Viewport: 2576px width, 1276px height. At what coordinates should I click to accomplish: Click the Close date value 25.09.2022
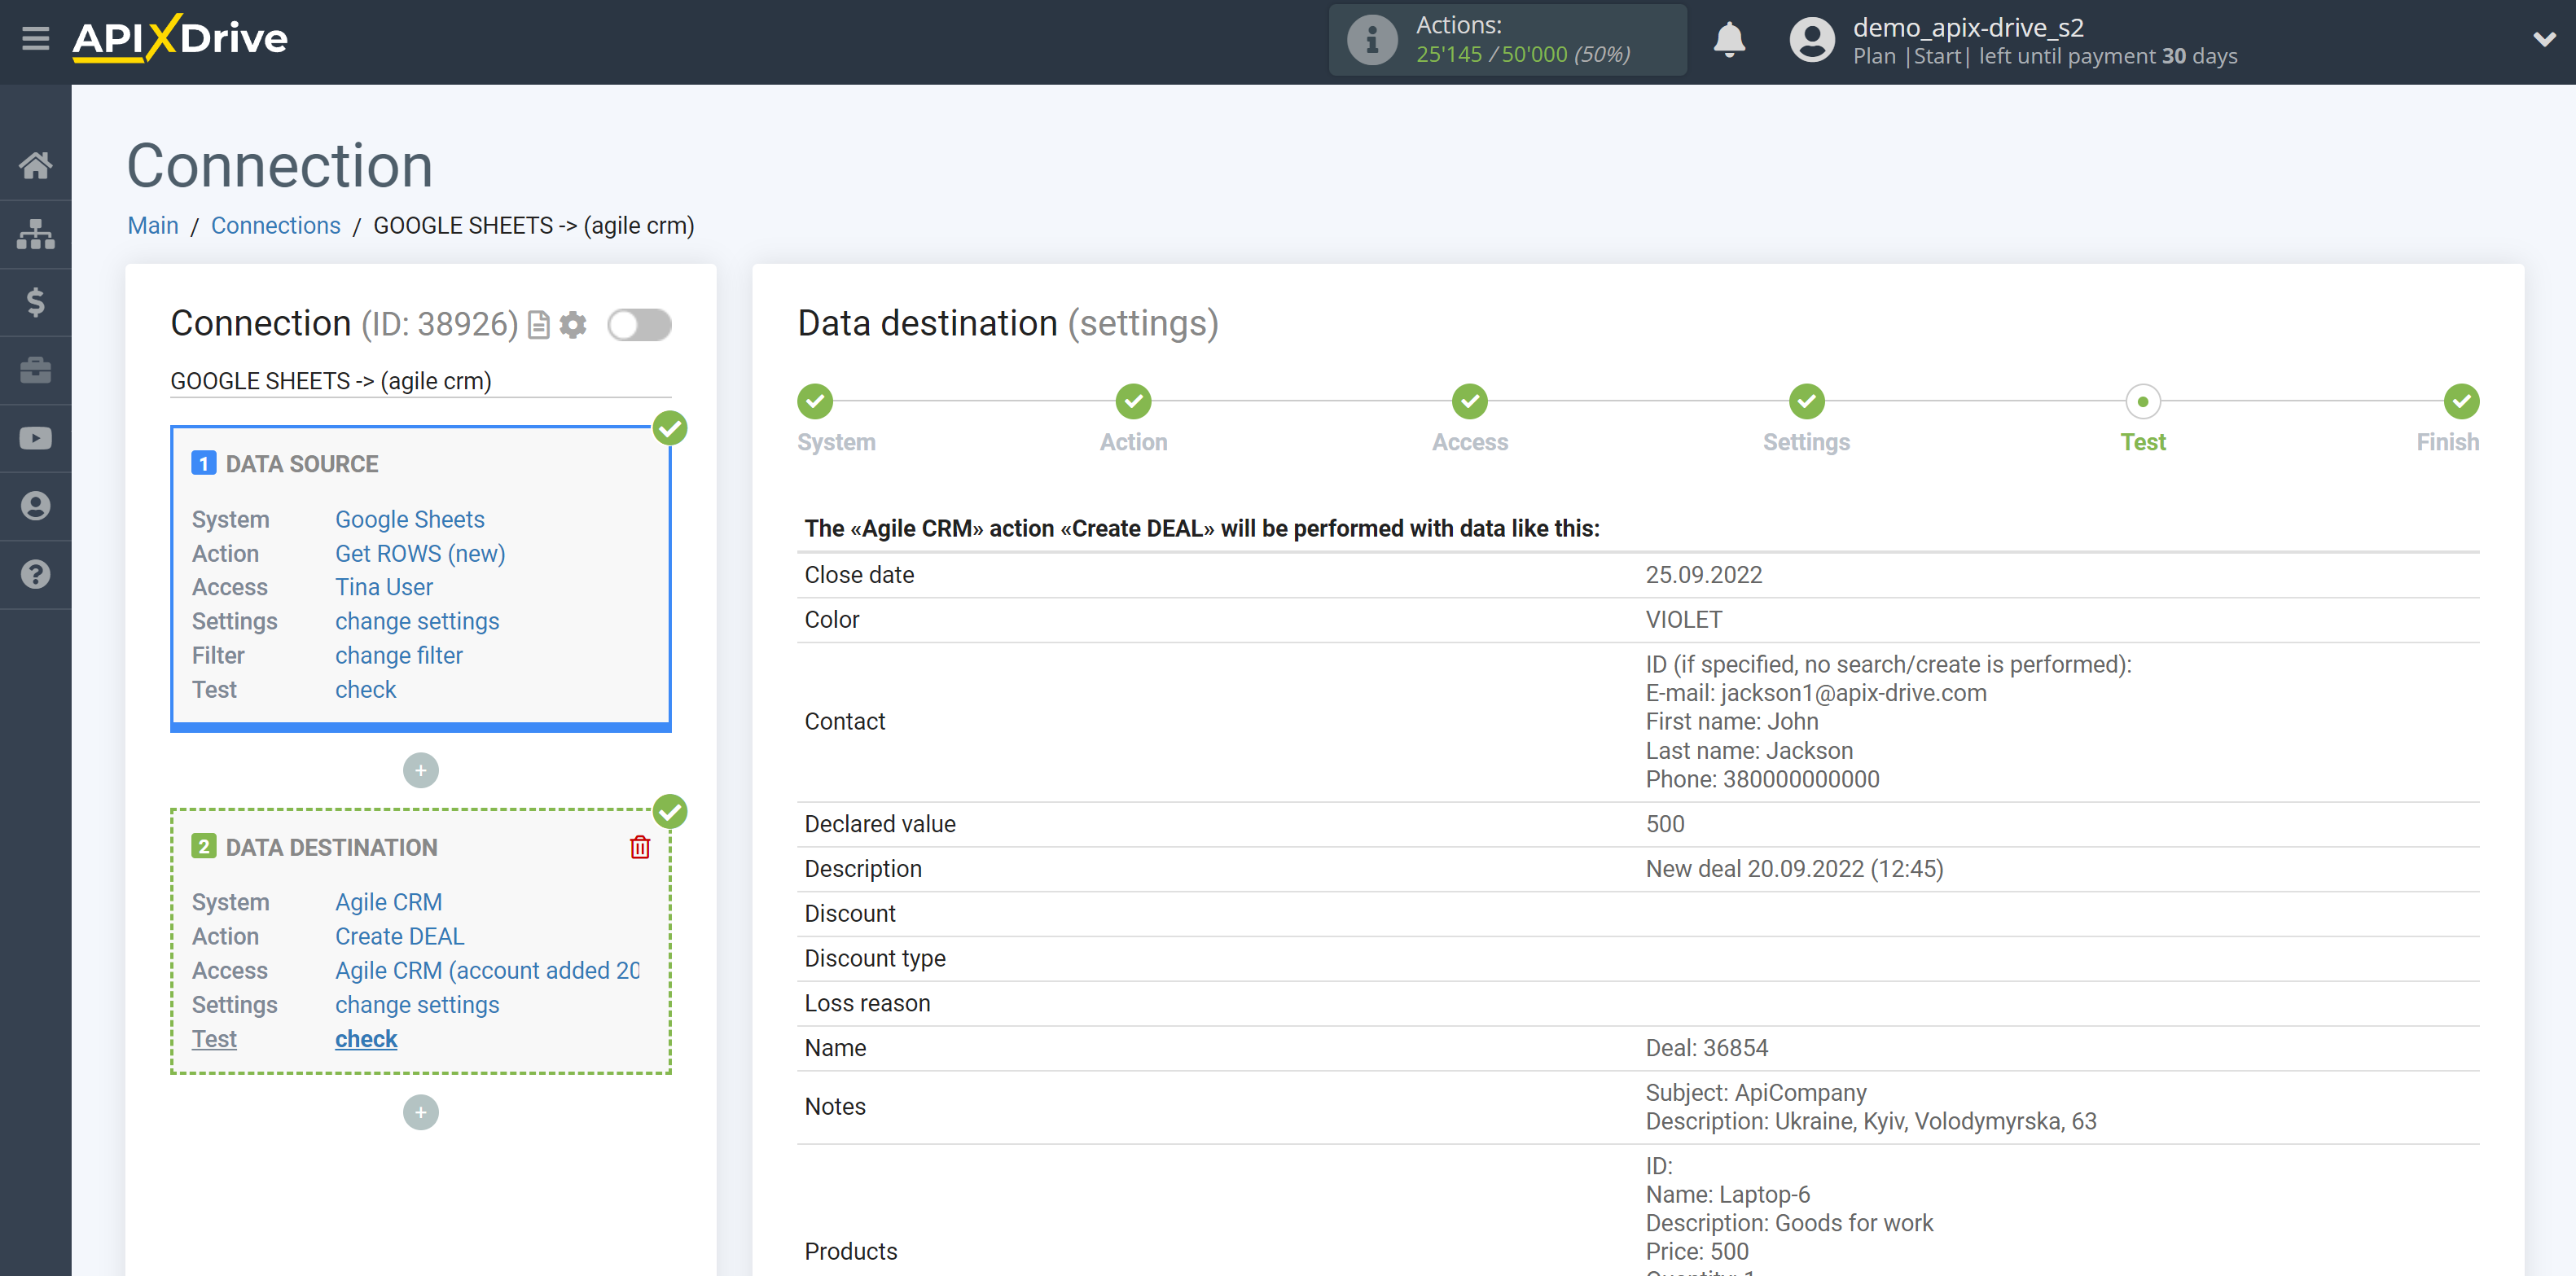point(1704,575)
